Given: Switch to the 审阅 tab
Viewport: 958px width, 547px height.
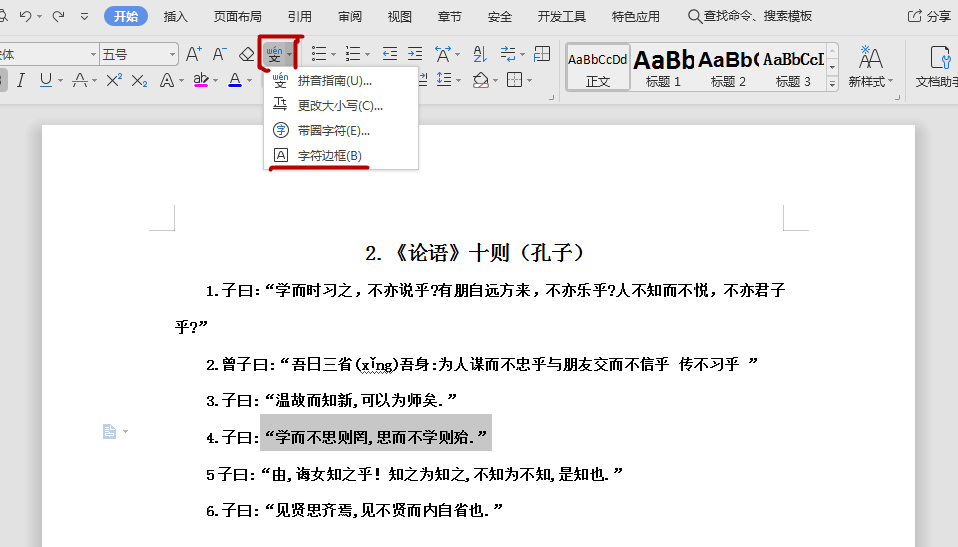Looking at the screenshot, I should point(350,17).
